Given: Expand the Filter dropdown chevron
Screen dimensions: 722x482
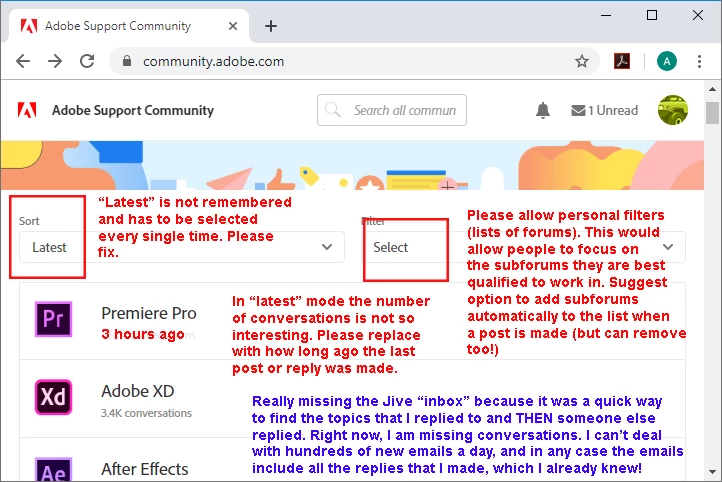Looking at the screenshot, I should click(x=668, y=247).
